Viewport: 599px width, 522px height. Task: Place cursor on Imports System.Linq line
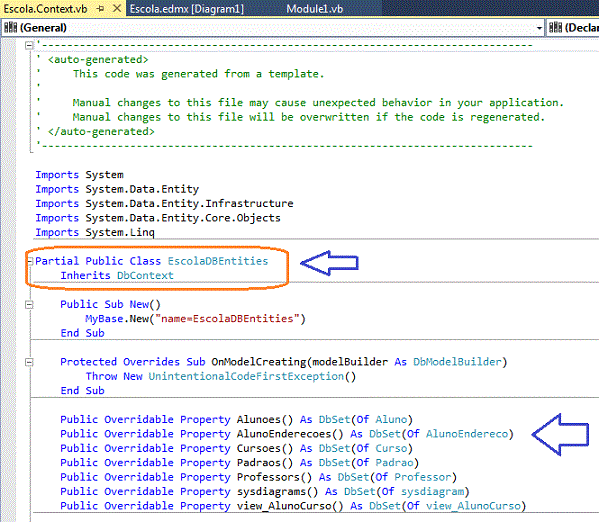[95, 232]
